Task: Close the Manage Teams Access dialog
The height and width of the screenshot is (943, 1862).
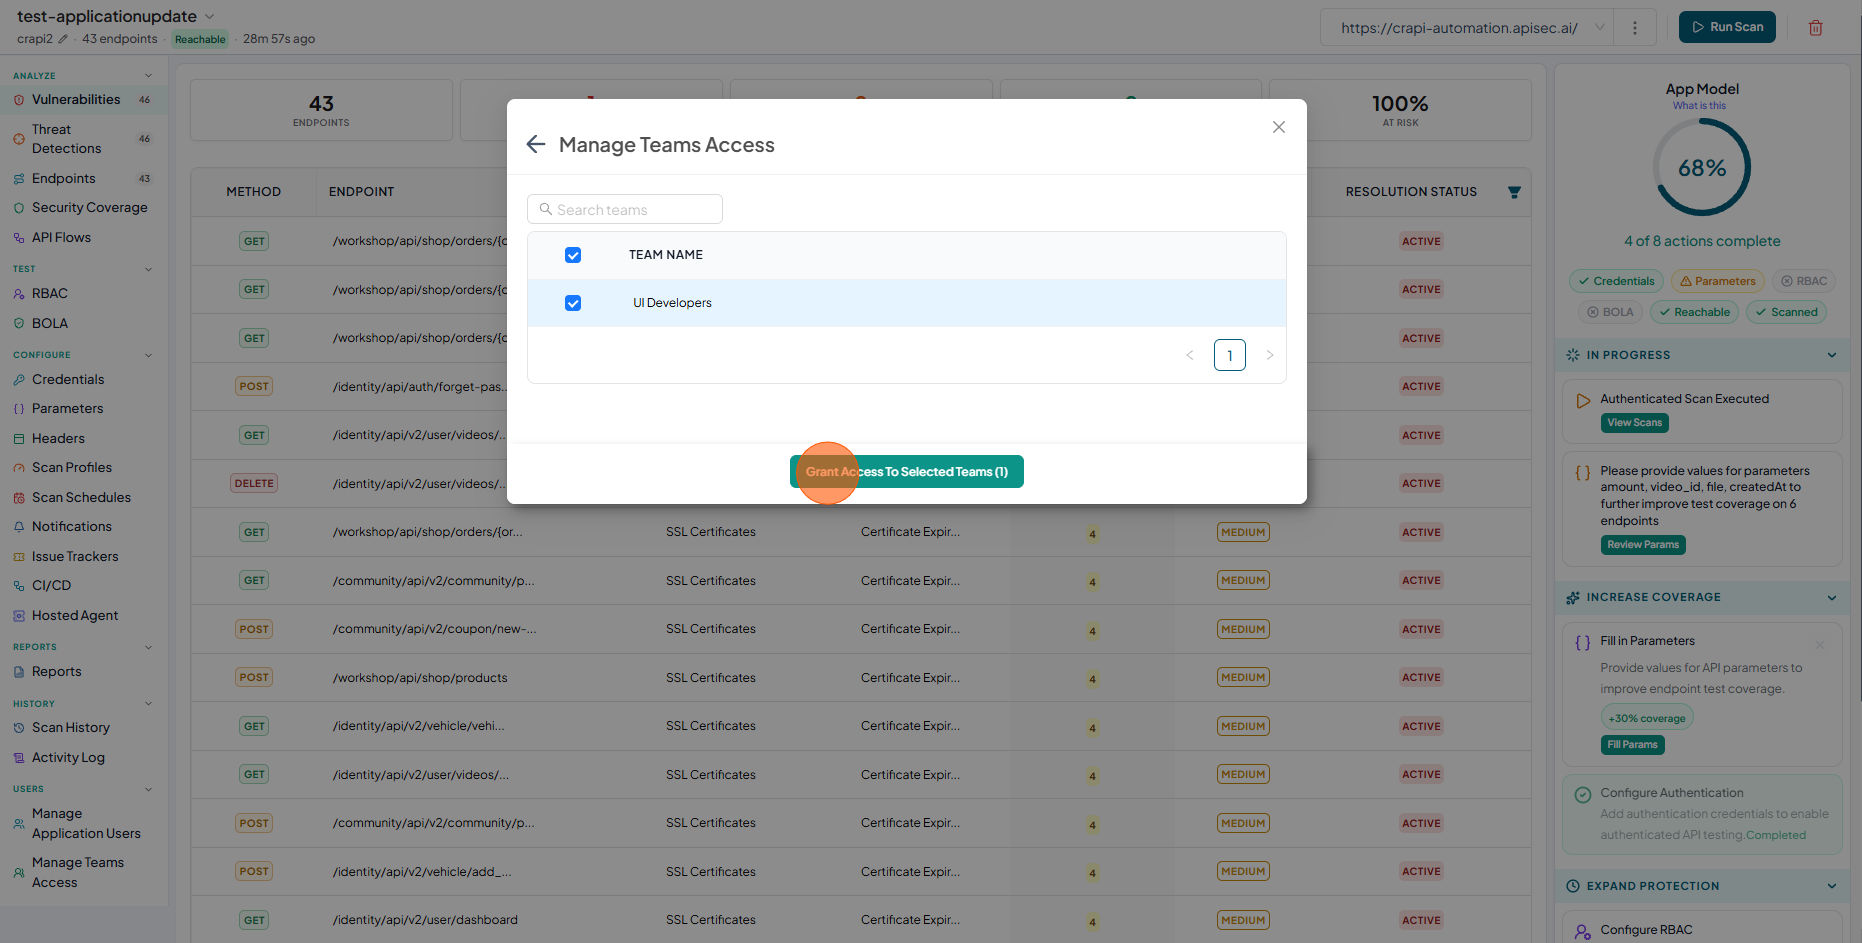Action: [x=1278, y=127]
